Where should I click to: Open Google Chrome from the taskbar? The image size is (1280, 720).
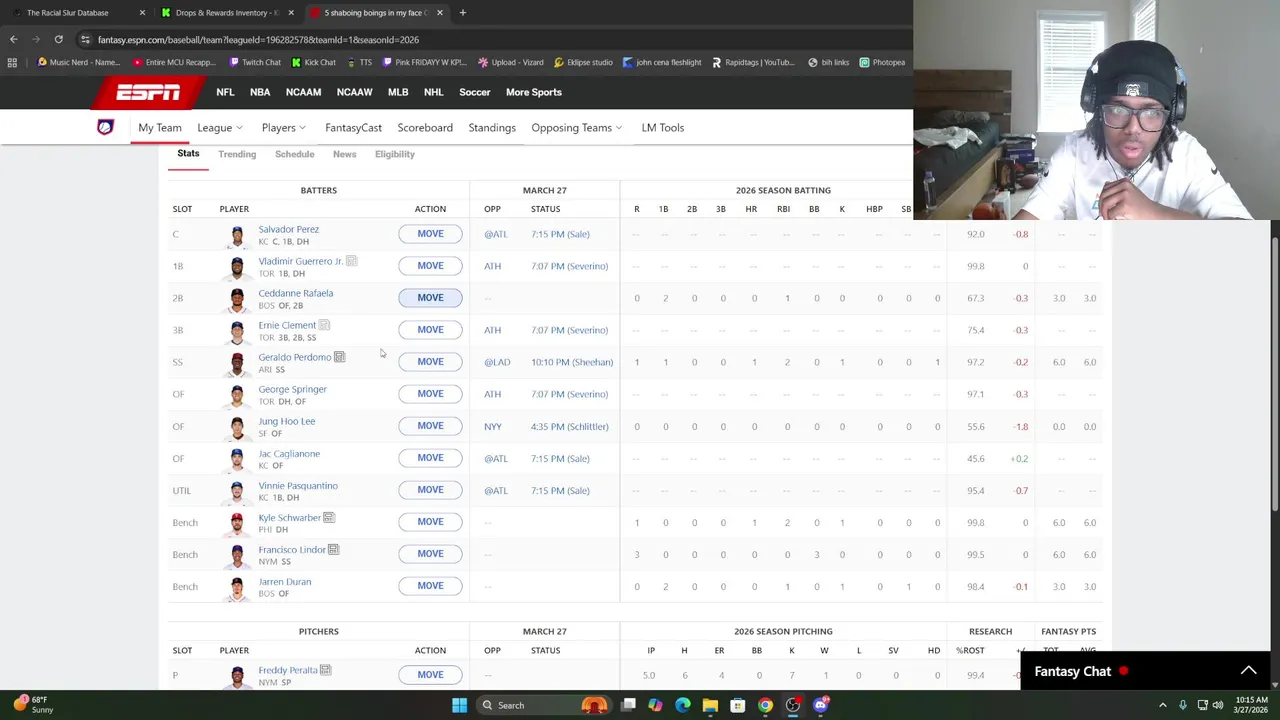(x=765, y=705)
